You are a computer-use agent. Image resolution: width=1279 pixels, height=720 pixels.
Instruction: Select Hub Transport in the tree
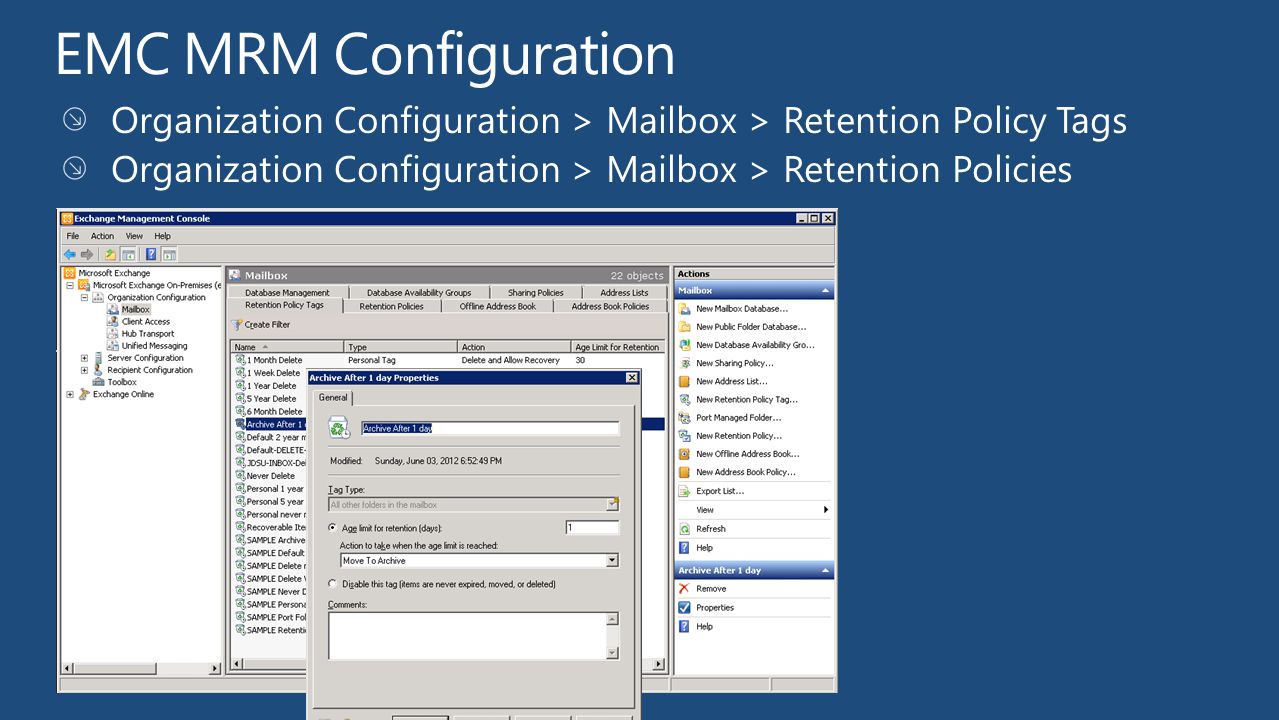[148, 334]
